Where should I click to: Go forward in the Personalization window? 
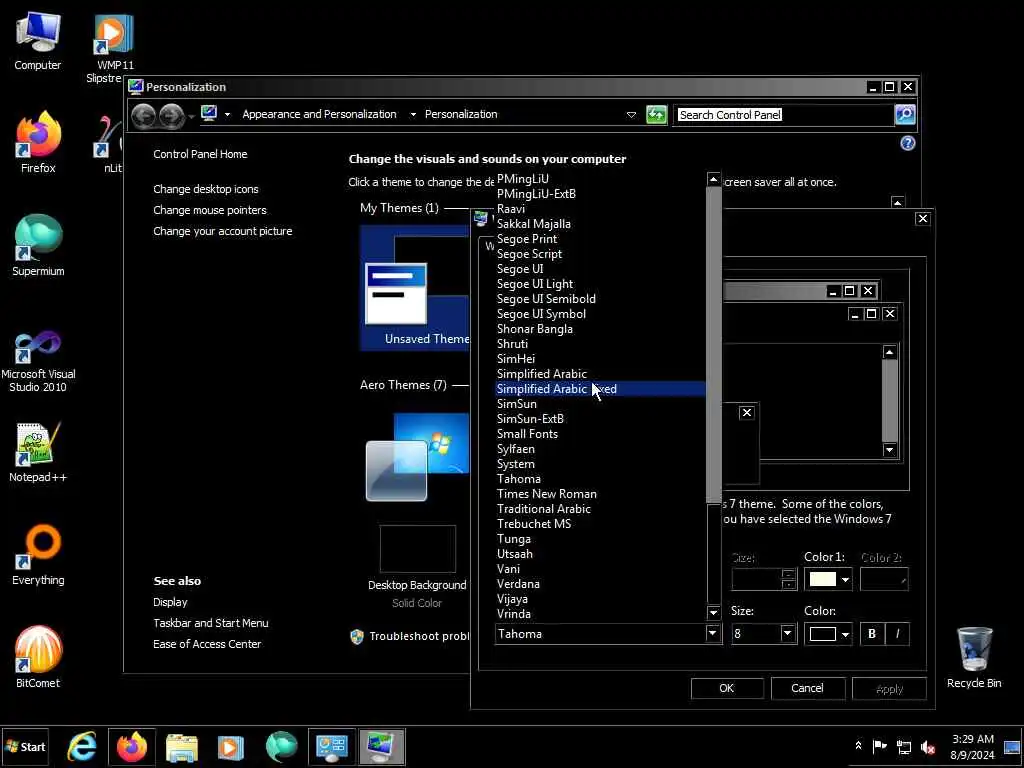172,116
